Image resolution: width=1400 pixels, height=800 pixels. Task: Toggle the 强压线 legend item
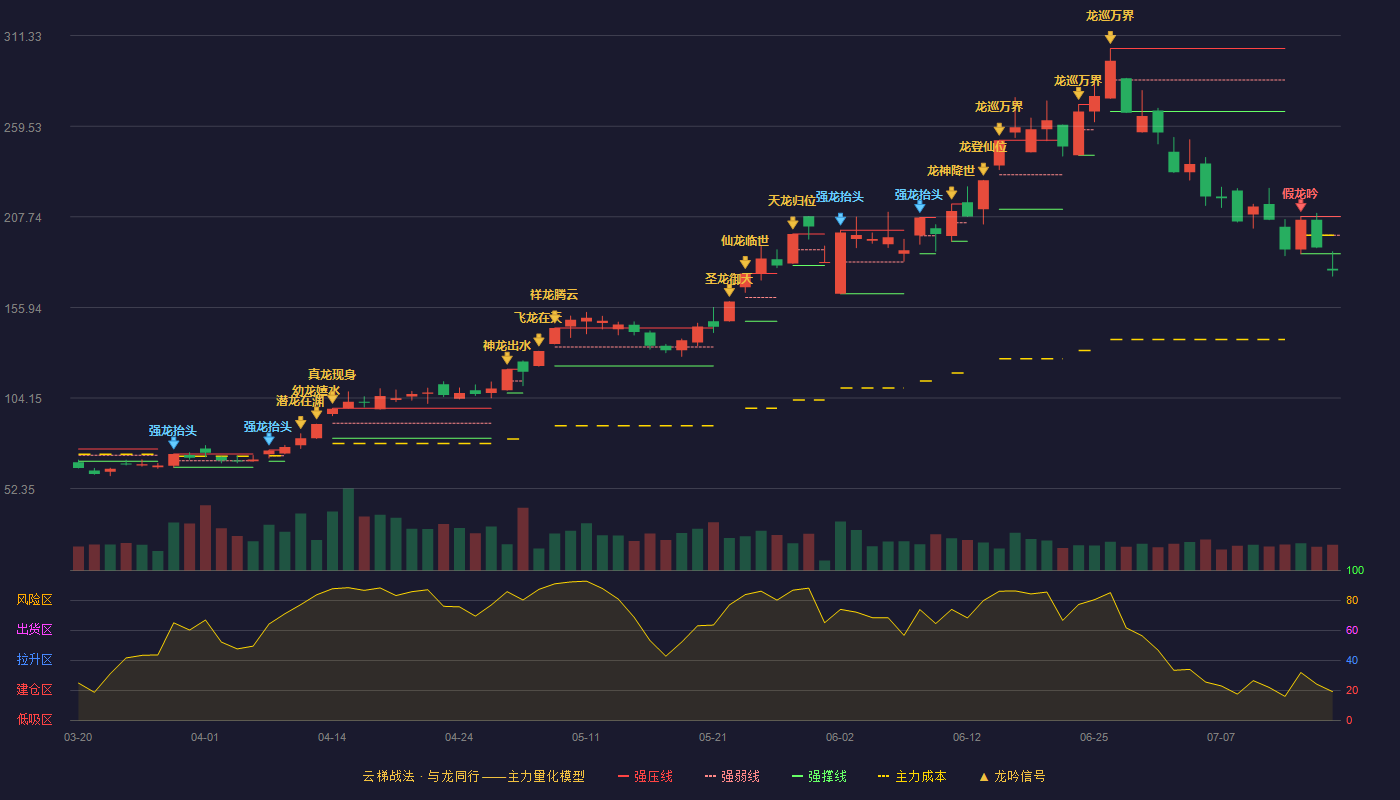coord(645,776)
